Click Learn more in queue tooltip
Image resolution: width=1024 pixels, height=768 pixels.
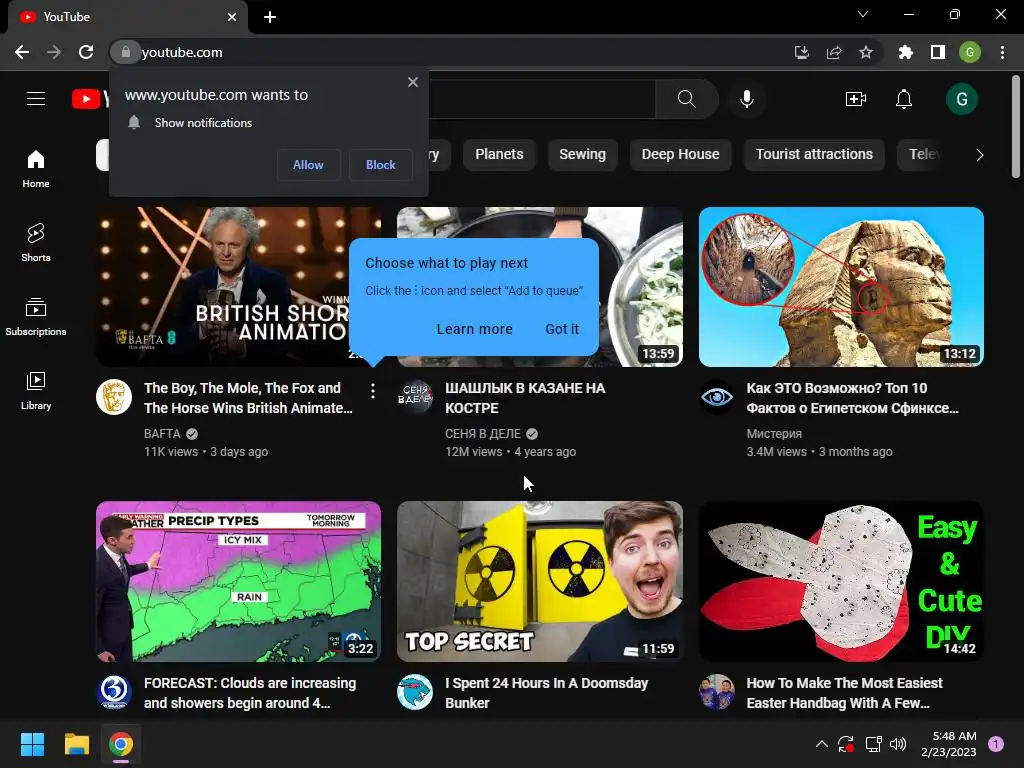(x=474, y=329)
